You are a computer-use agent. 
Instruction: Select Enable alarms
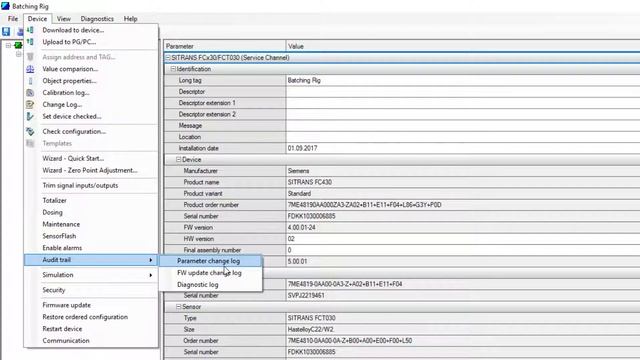(x=62, y=248)
